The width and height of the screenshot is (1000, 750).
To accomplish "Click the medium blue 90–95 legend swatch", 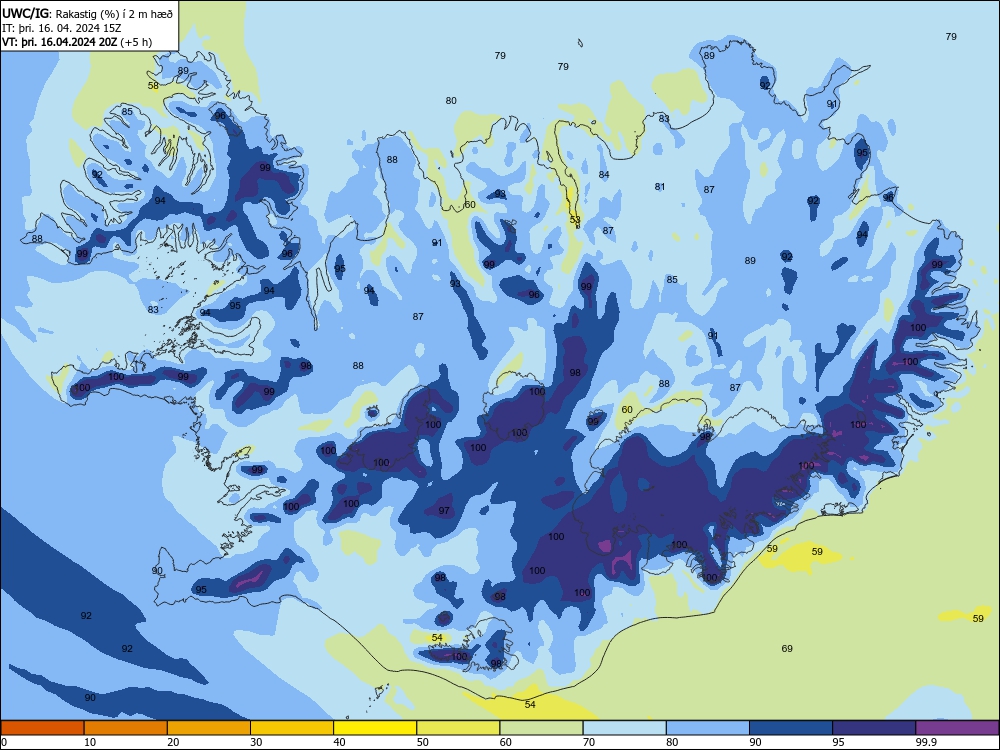I will (791, 728).
